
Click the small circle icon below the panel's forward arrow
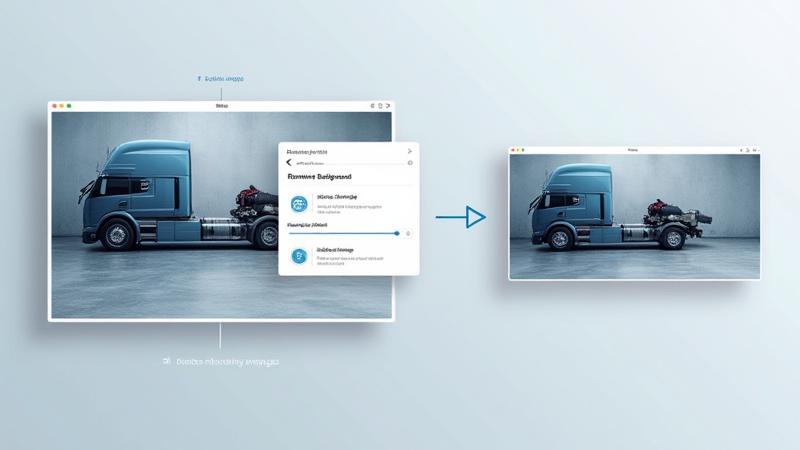coord(410,163)
